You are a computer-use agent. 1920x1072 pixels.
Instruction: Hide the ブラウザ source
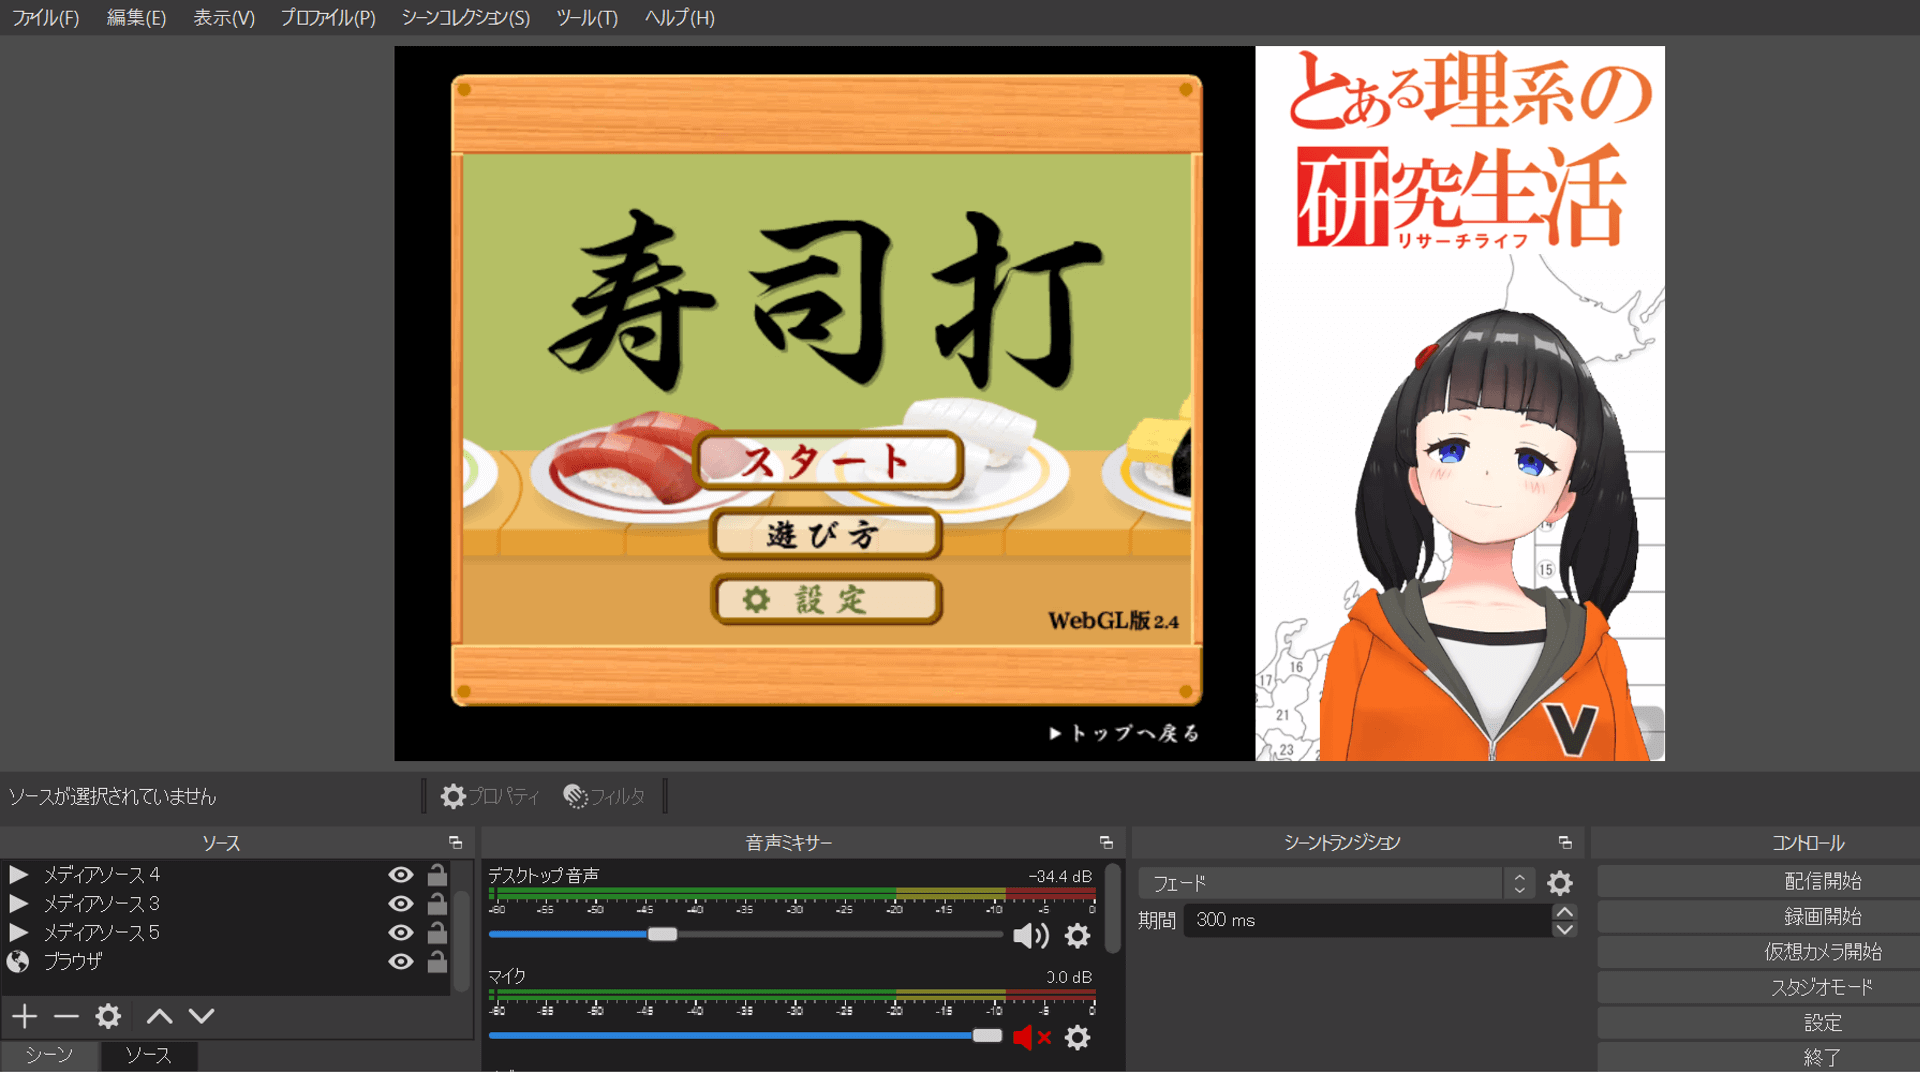coord(401,962)
